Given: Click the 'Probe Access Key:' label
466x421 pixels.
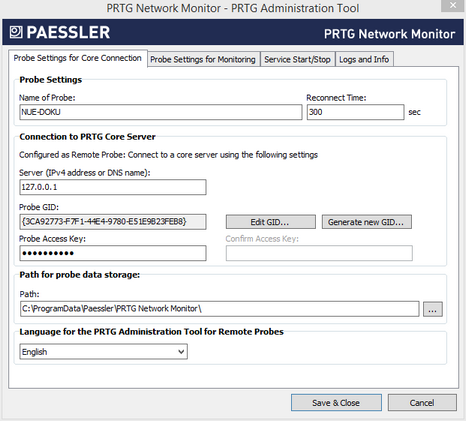Looking at the screenshot, I should coord(52,239).
